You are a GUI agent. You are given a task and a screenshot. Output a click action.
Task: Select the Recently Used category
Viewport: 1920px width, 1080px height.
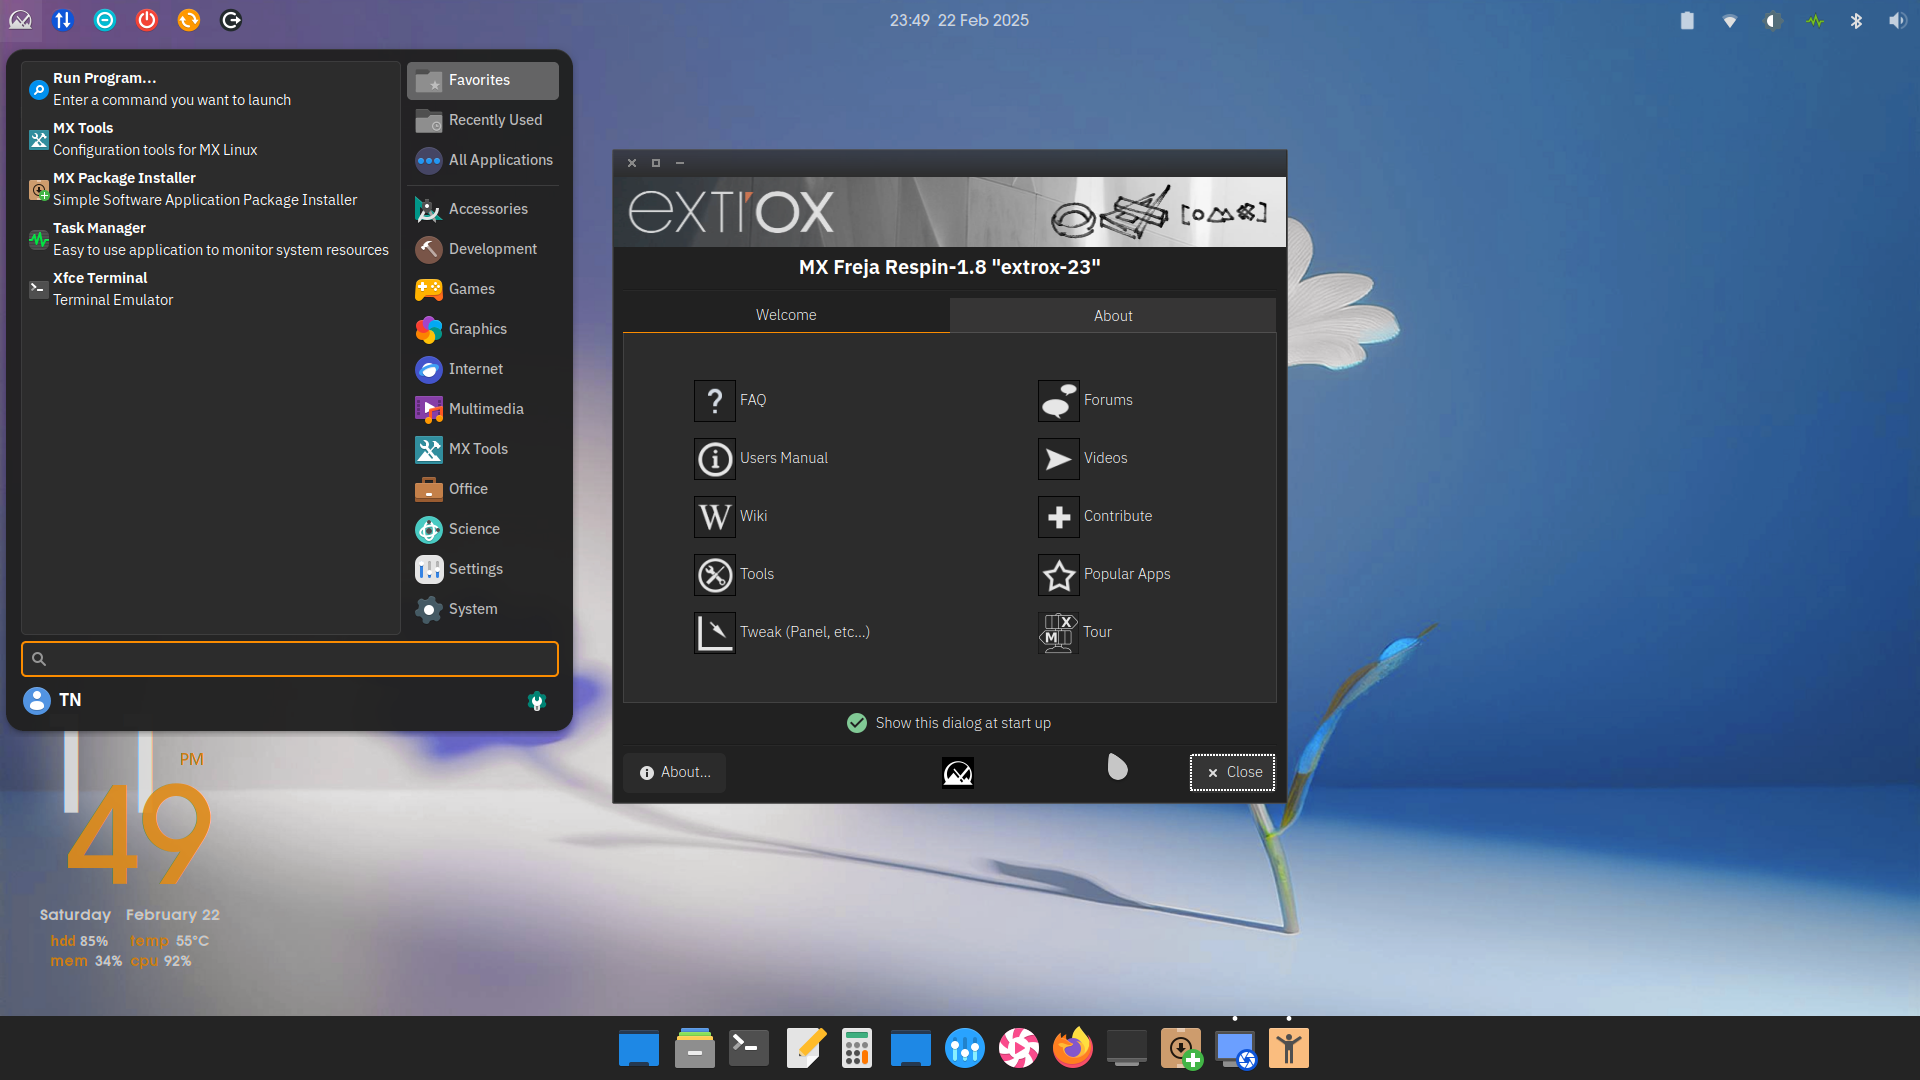coord(483,120)
